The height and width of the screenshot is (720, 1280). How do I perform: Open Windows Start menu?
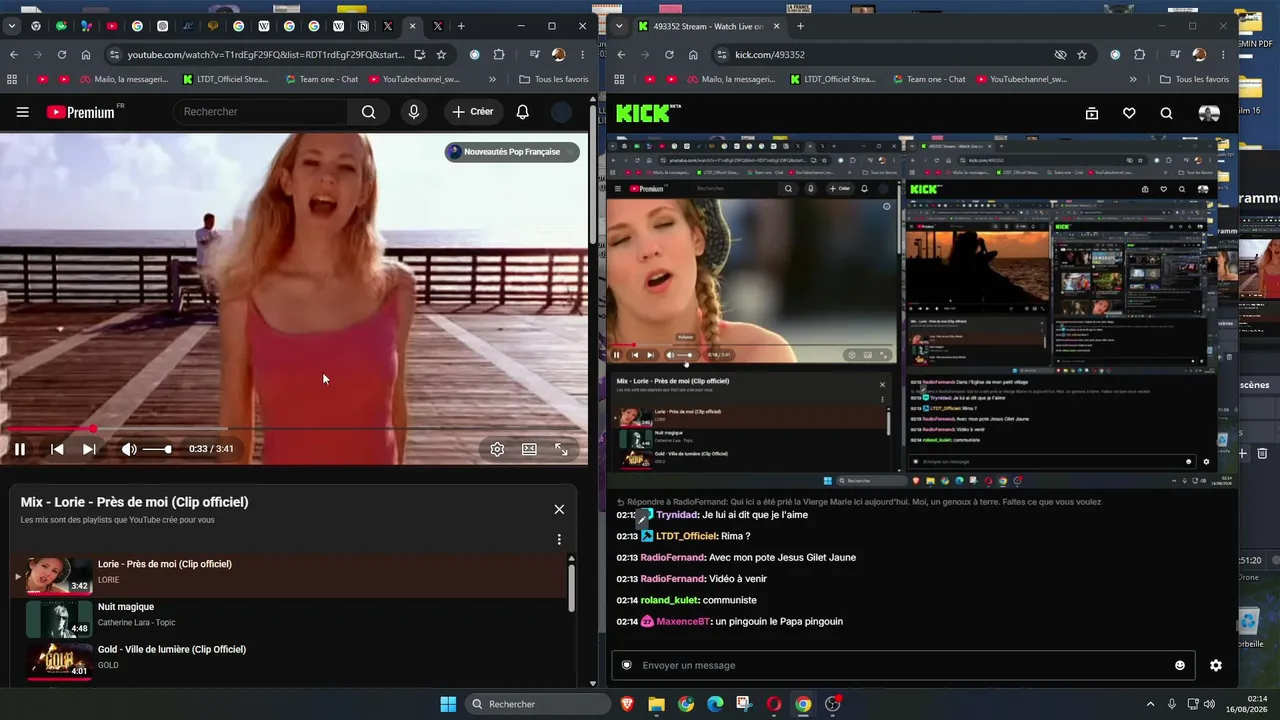click(x=448, y=704)
